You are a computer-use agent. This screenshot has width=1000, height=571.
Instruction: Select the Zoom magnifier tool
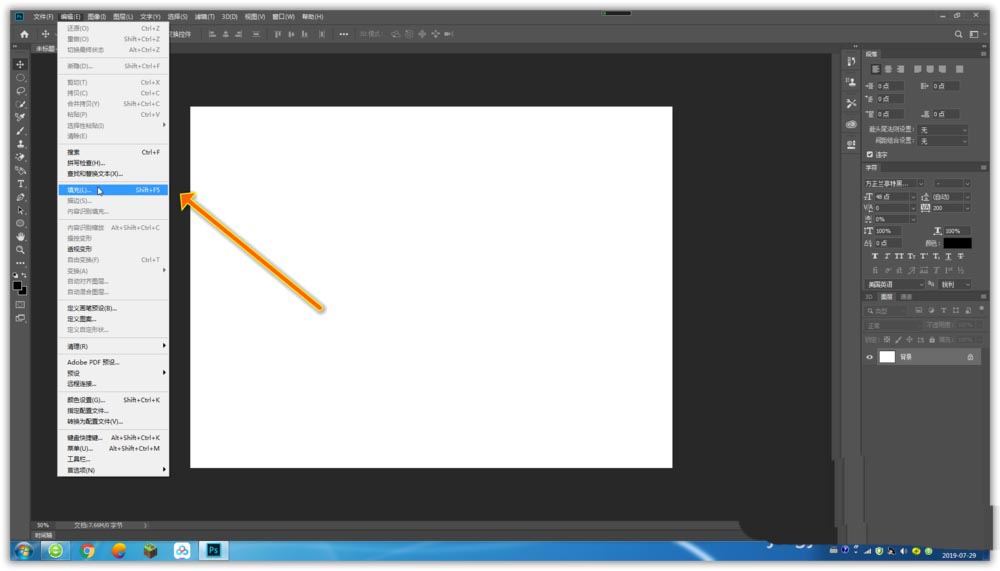(x=20, y=250)
